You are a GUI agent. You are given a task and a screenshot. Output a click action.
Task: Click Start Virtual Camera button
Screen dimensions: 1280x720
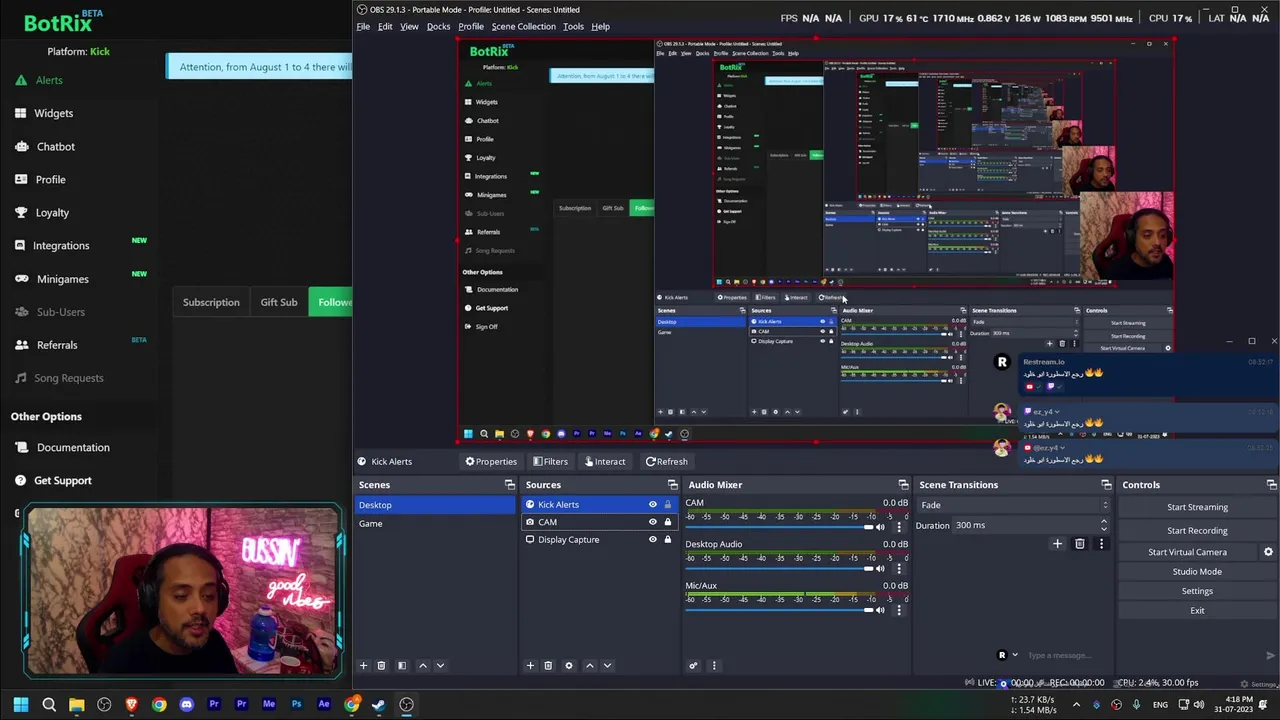click(x=1187, y=552)
